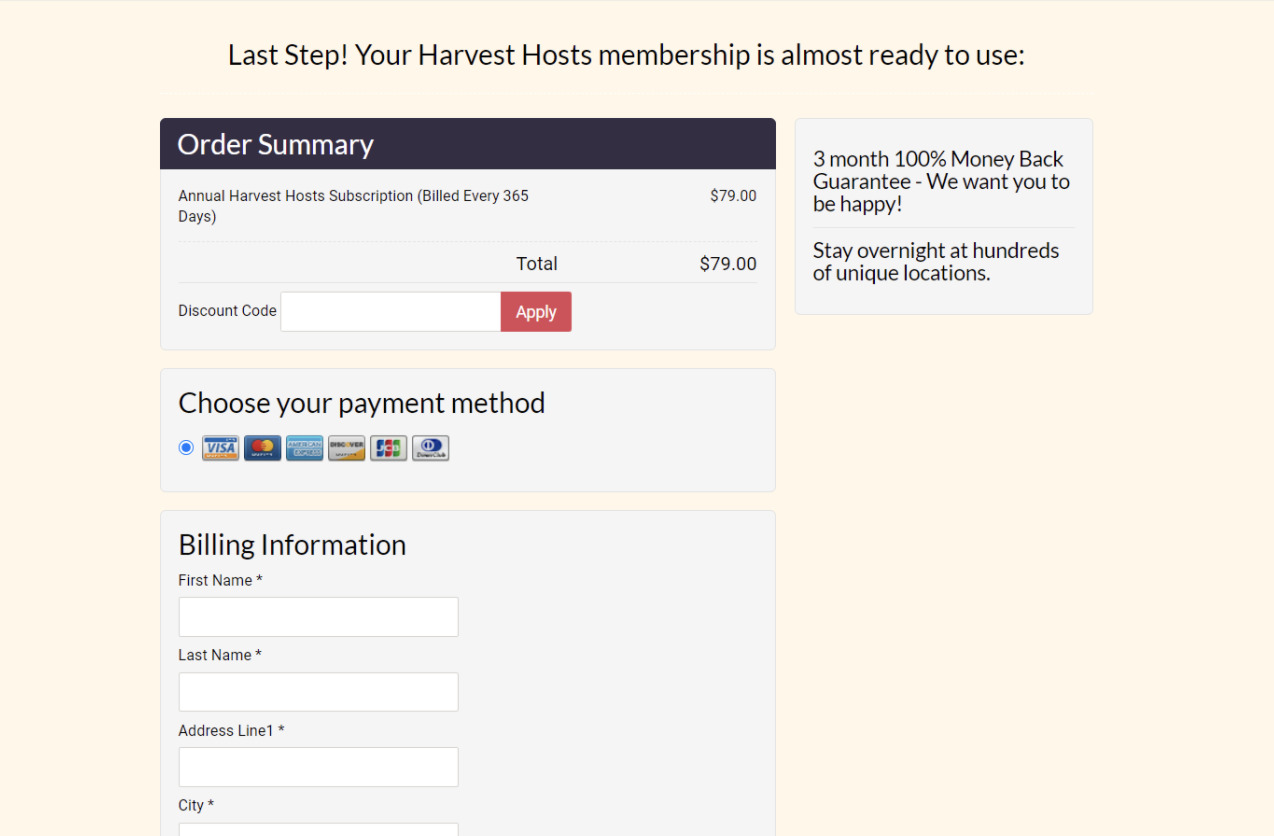Screen dimensions: 1274x836
Task: Click the Discount Code label
Action: pos(227,311)
